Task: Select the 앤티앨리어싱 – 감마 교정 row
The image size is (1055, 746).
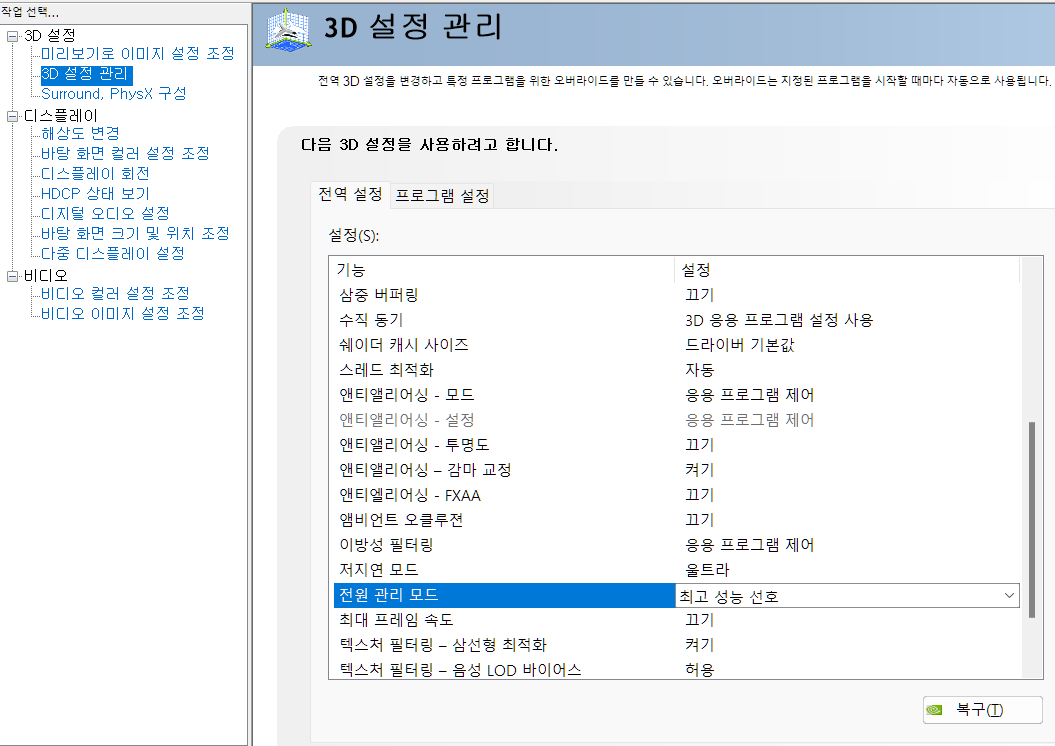Action: [676, 470]
